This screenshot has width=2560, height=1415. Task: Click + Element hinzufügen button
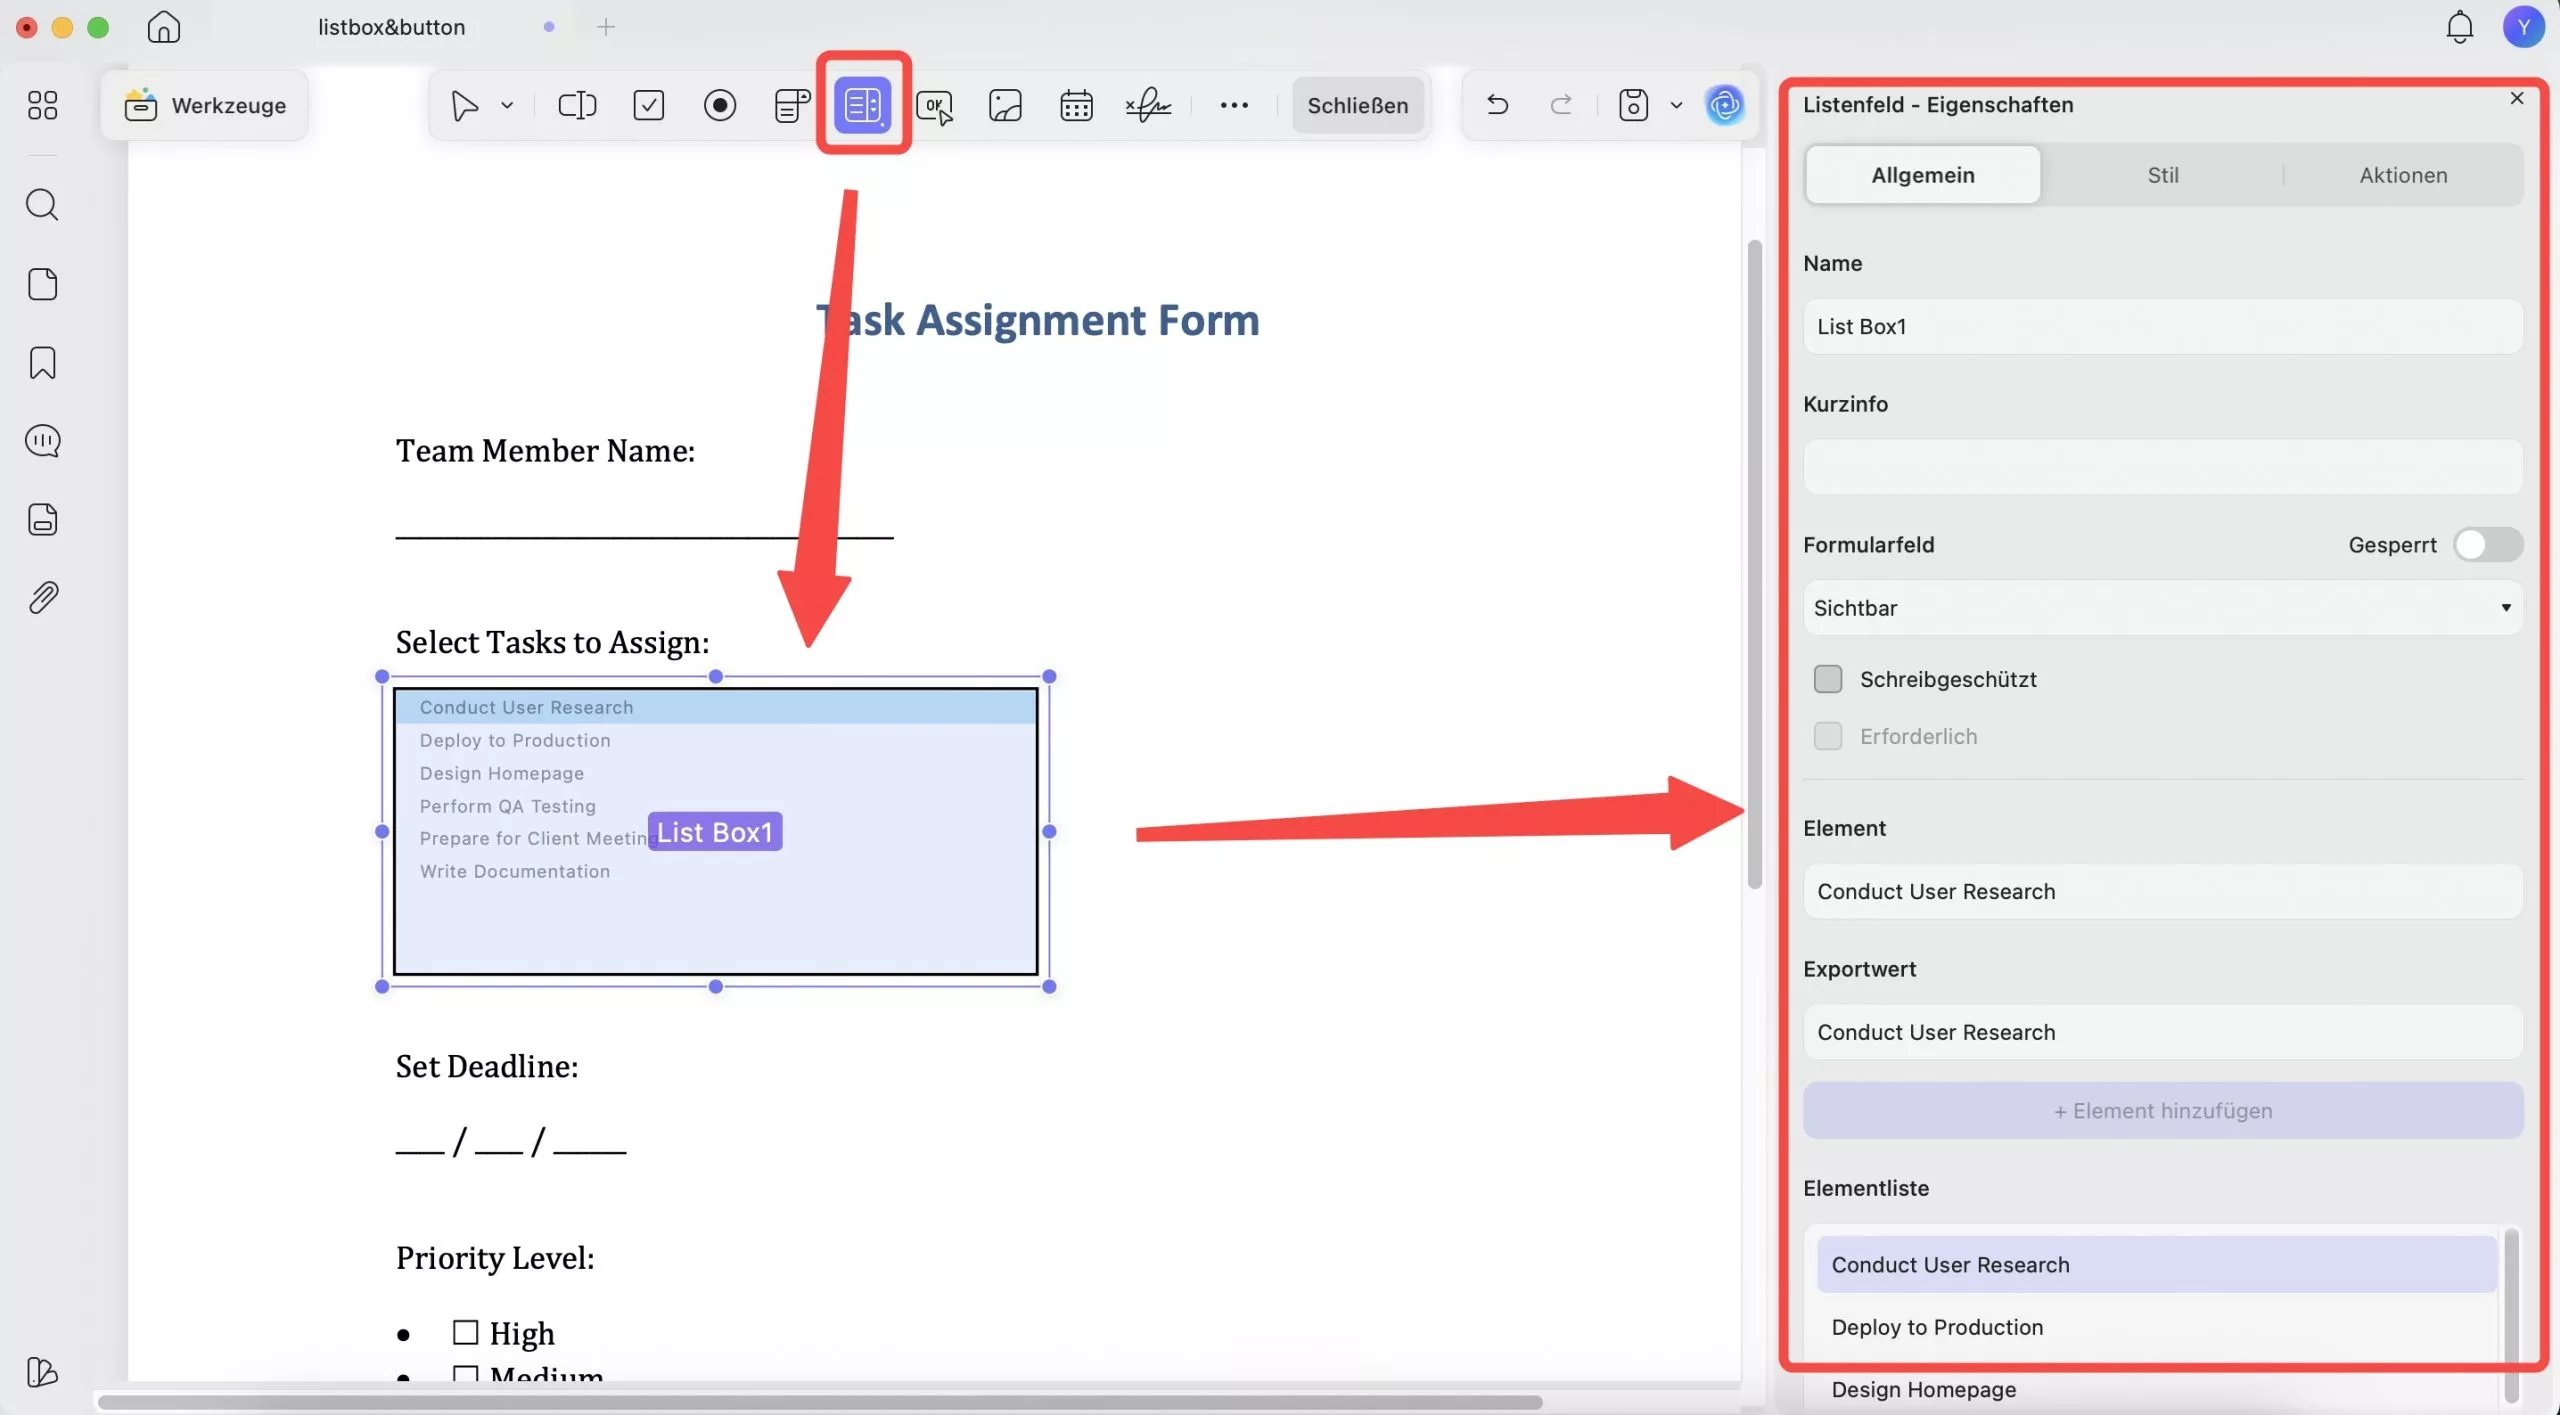pyautogui.click(x=2163, y=1110)
